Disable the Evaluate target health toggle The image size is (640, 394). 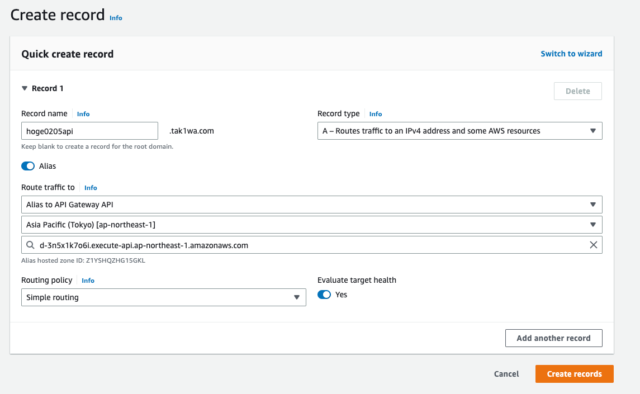[x=324, y=294]
